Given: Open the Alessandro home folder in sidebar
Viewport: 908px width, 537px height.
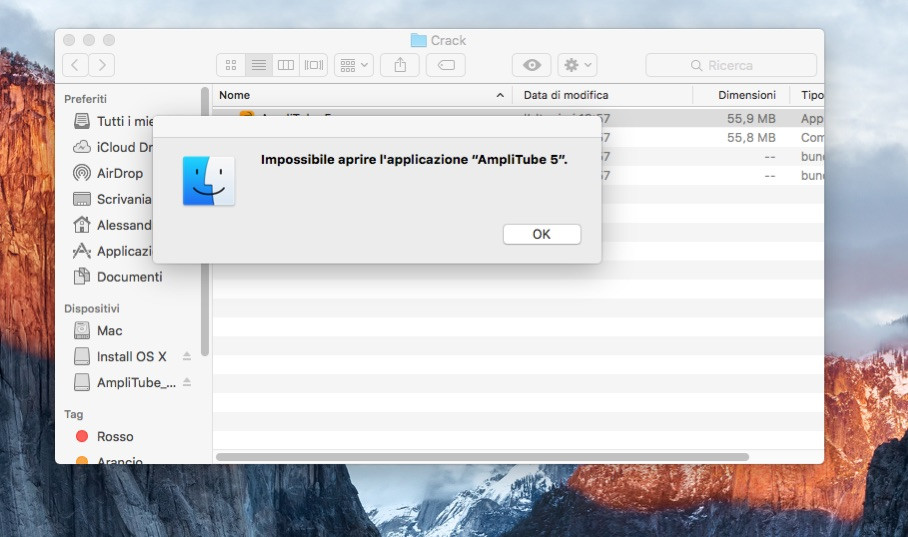Looking at the screenshot, I should pyautogui.click(x=114, y=225).
